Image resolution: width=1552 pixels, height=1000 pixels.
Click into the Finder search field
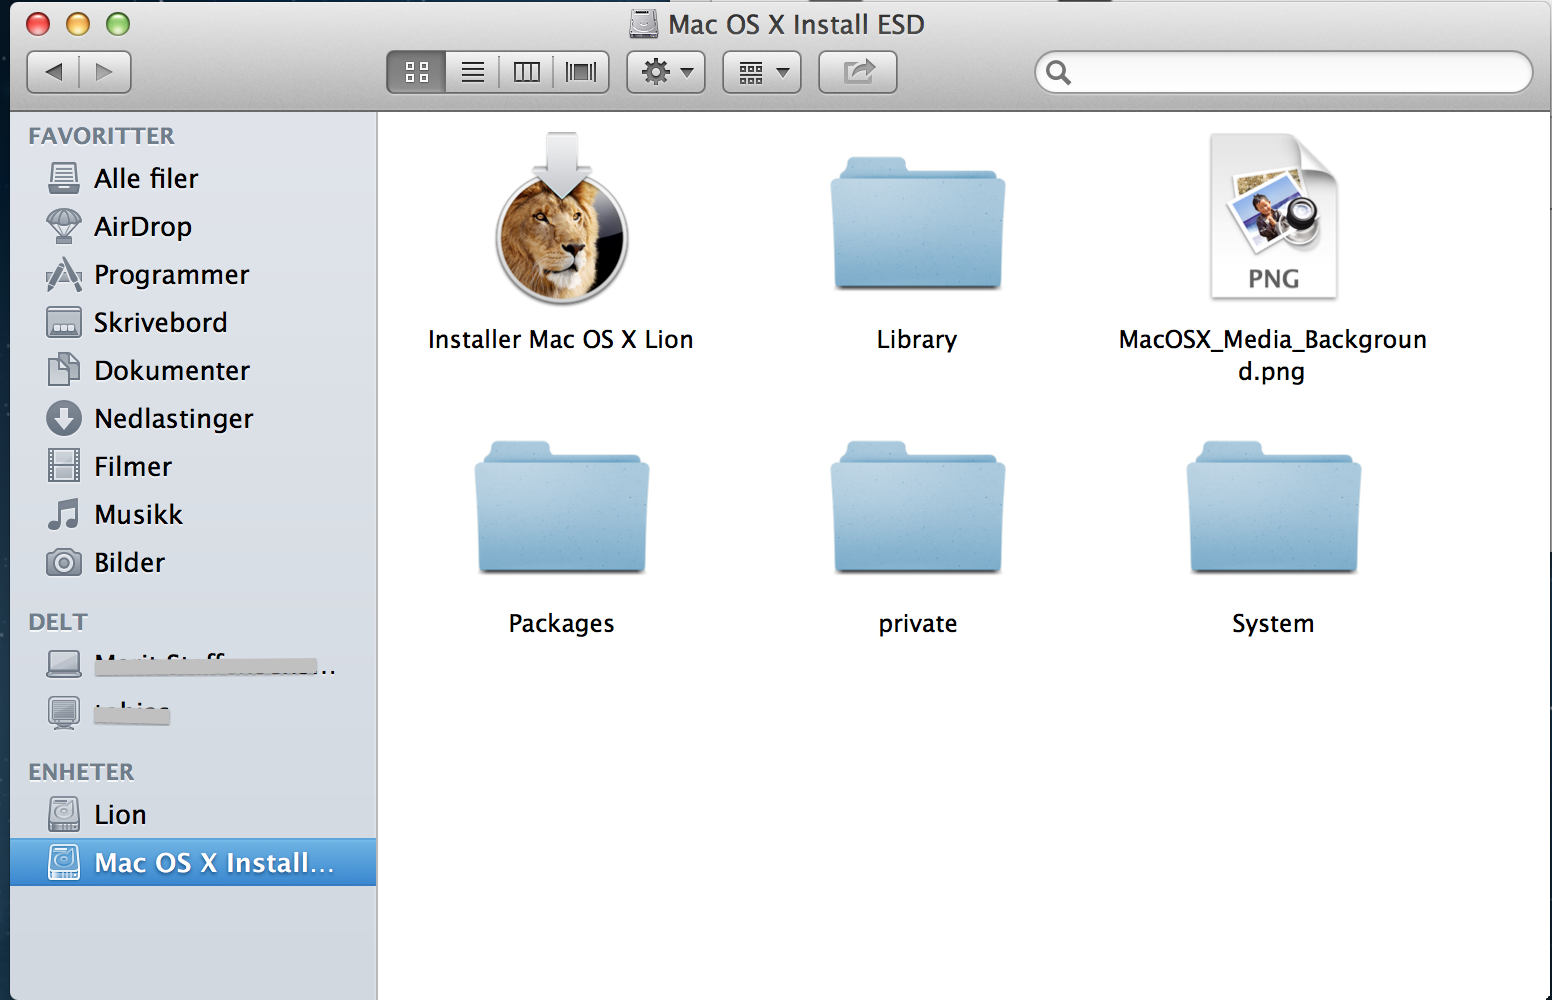pos(1284,72)
